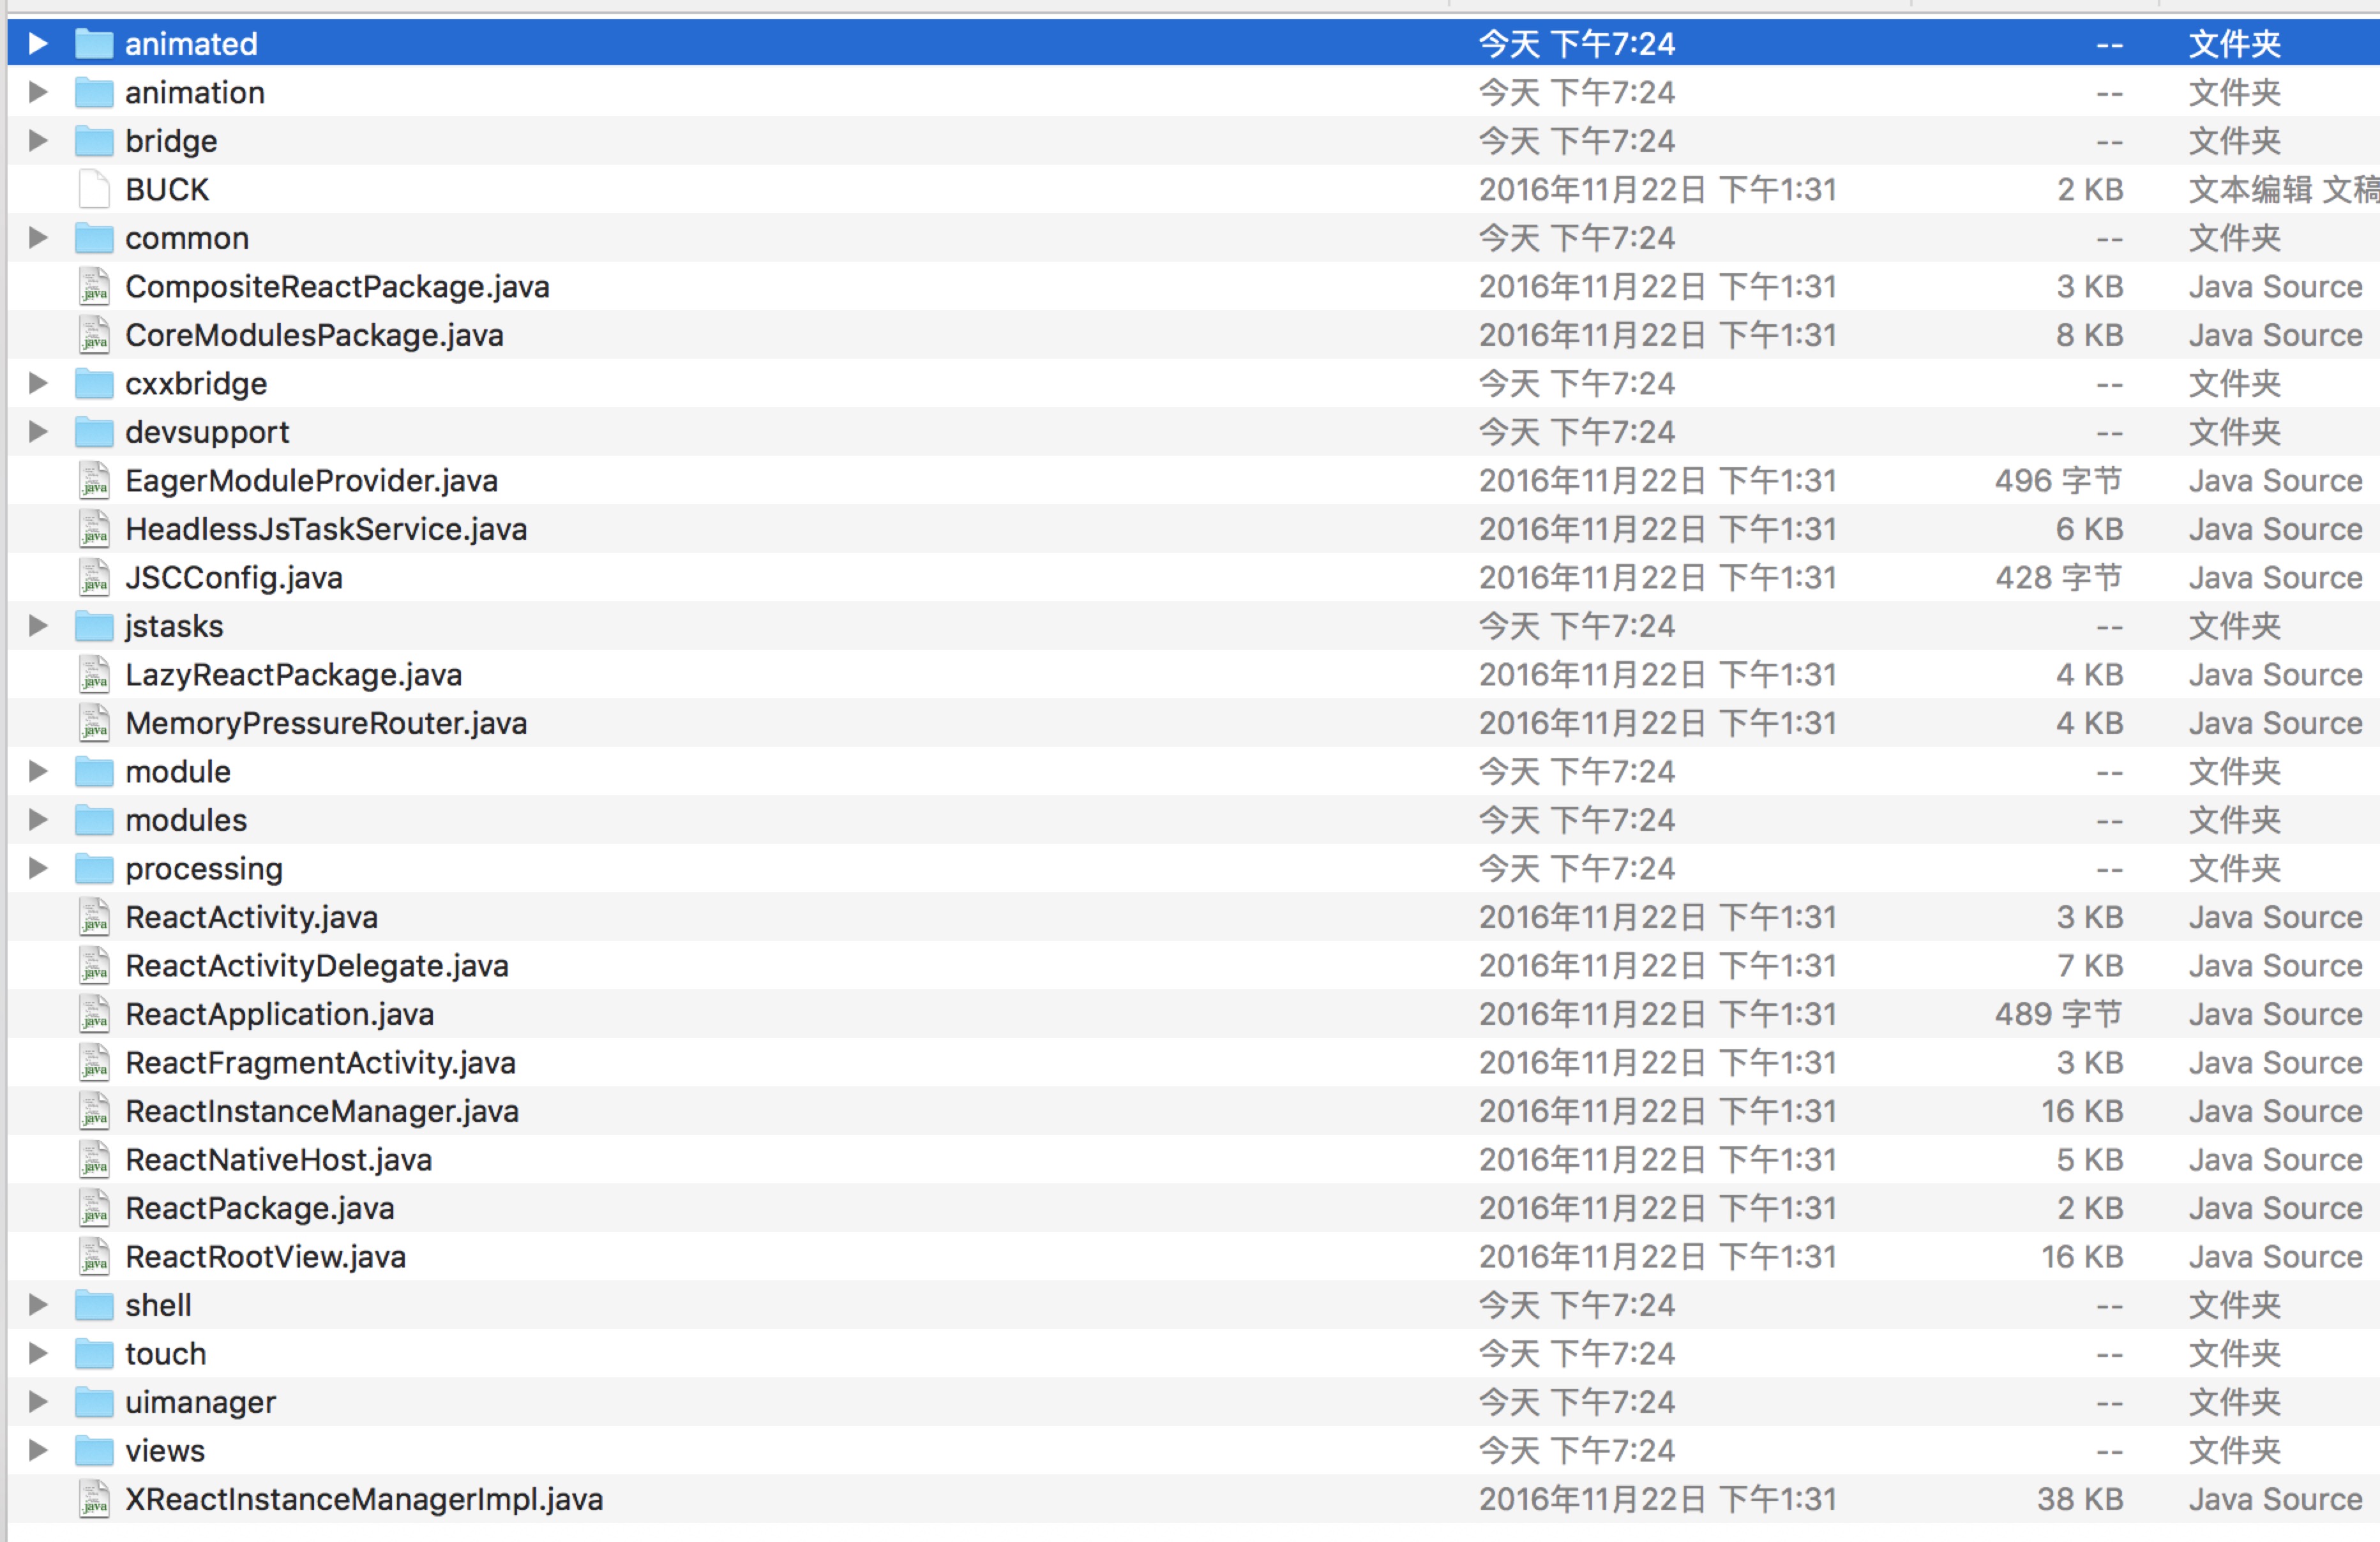Select the ReactNativeHost.java filename
Viewport: 2380px width, 1542px height.
coord(279,1160)
